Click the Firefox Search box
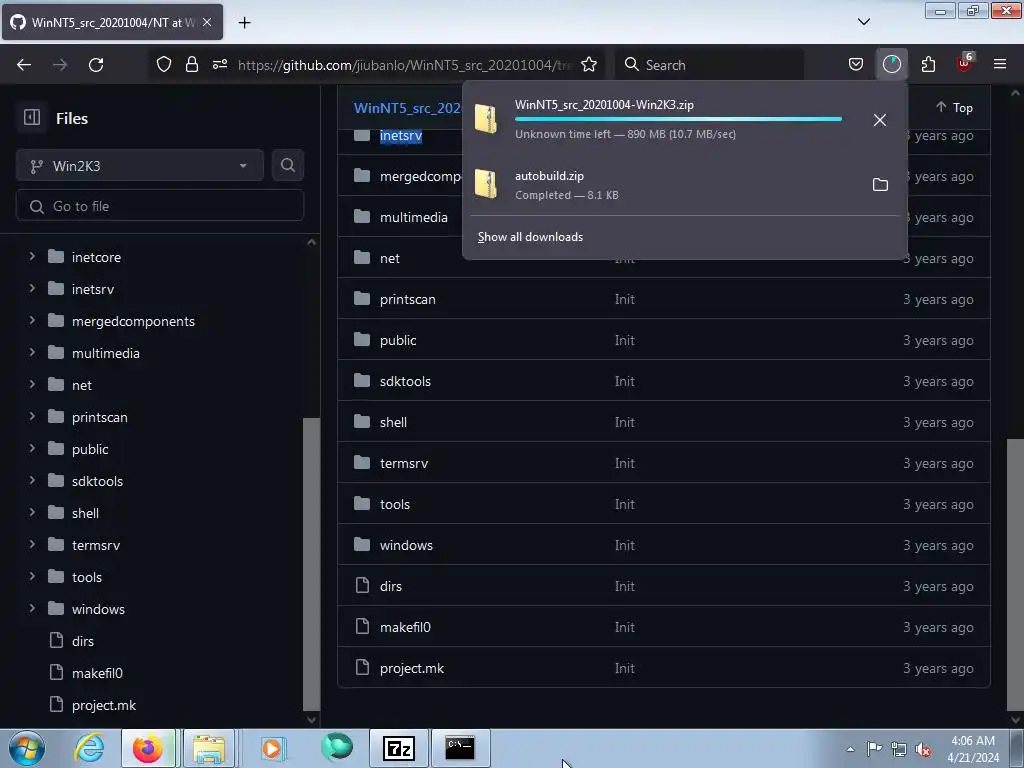 pyautogui.click(x=709, y=65)
